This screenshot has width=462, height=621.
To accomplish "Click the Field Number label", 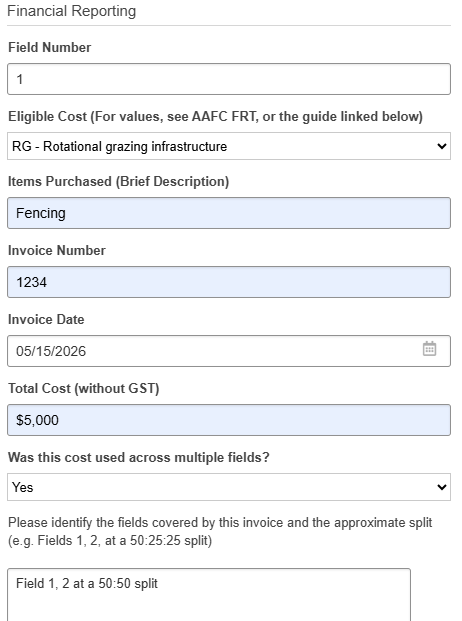I will point(49,47).
